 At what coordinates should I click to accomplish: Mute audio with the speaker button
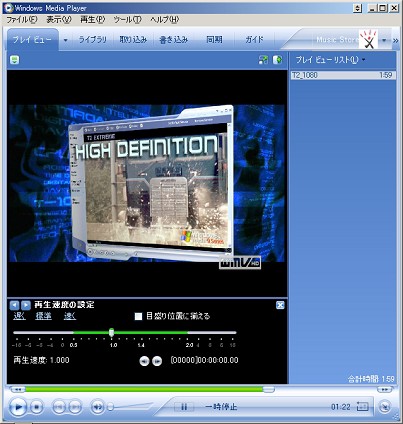coord(97,407)
